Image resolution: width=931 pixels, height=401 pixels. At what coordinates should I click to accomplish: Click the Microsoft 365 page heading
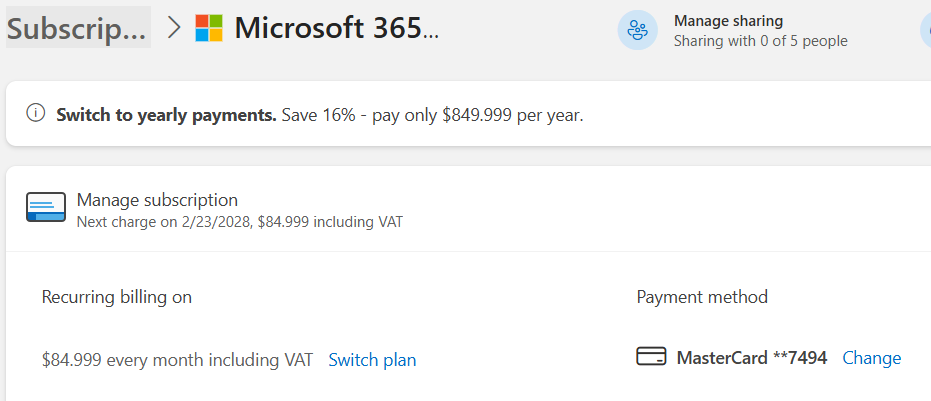[336, 27]
